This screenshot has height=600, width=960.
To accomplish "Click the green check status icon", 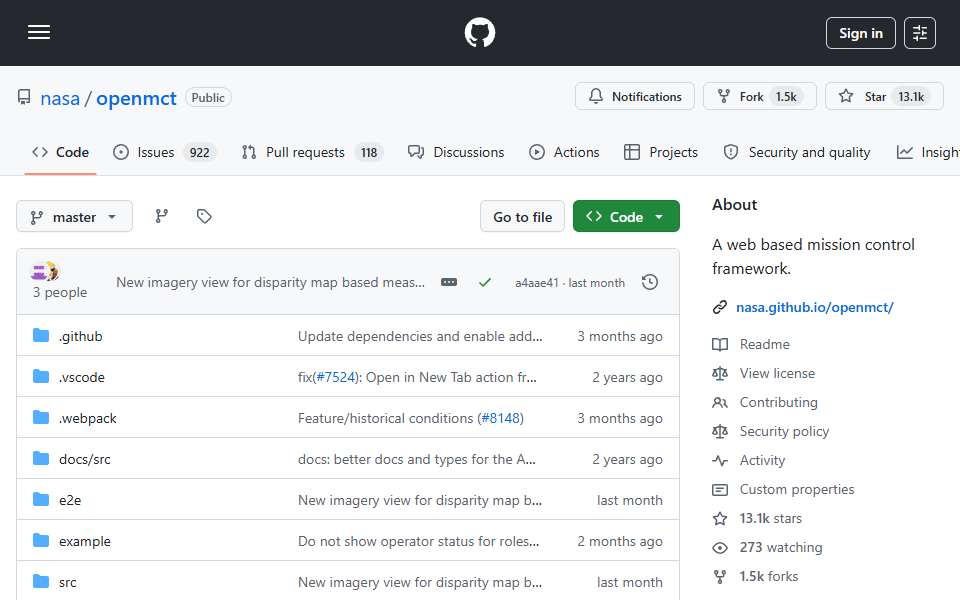I will (485, 282).
